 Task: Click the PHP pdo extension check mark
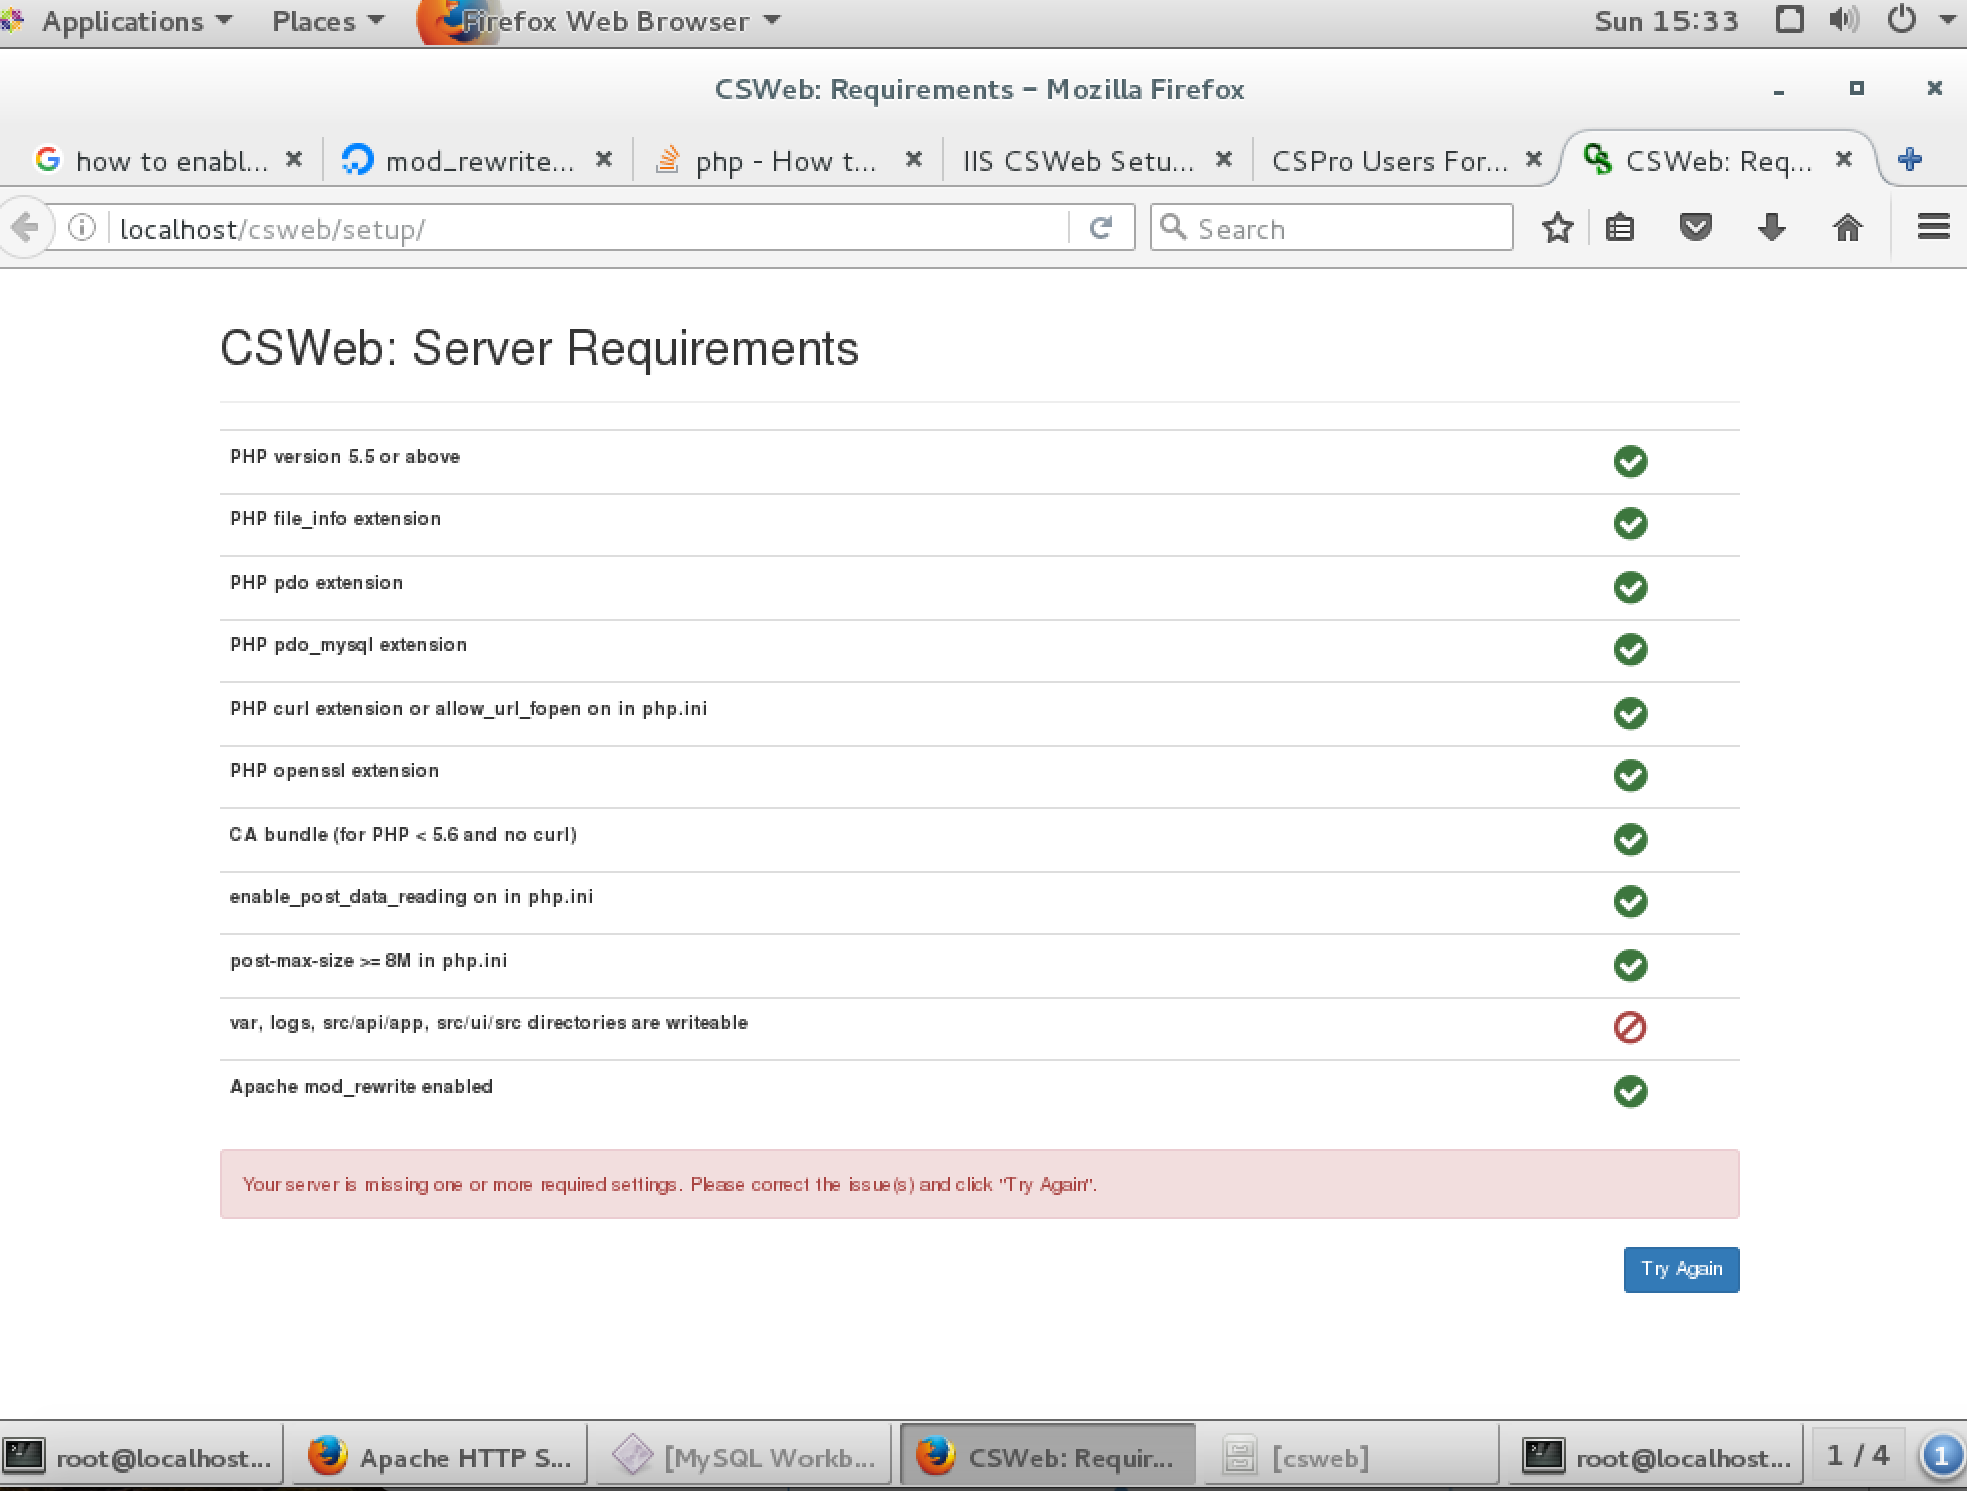coord(1630,587)
